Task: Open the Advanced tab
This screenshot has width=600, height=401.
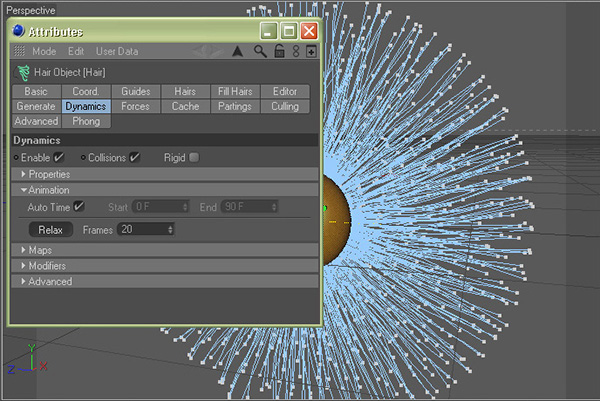Action: pyautogui.click(x=36, y=121)
